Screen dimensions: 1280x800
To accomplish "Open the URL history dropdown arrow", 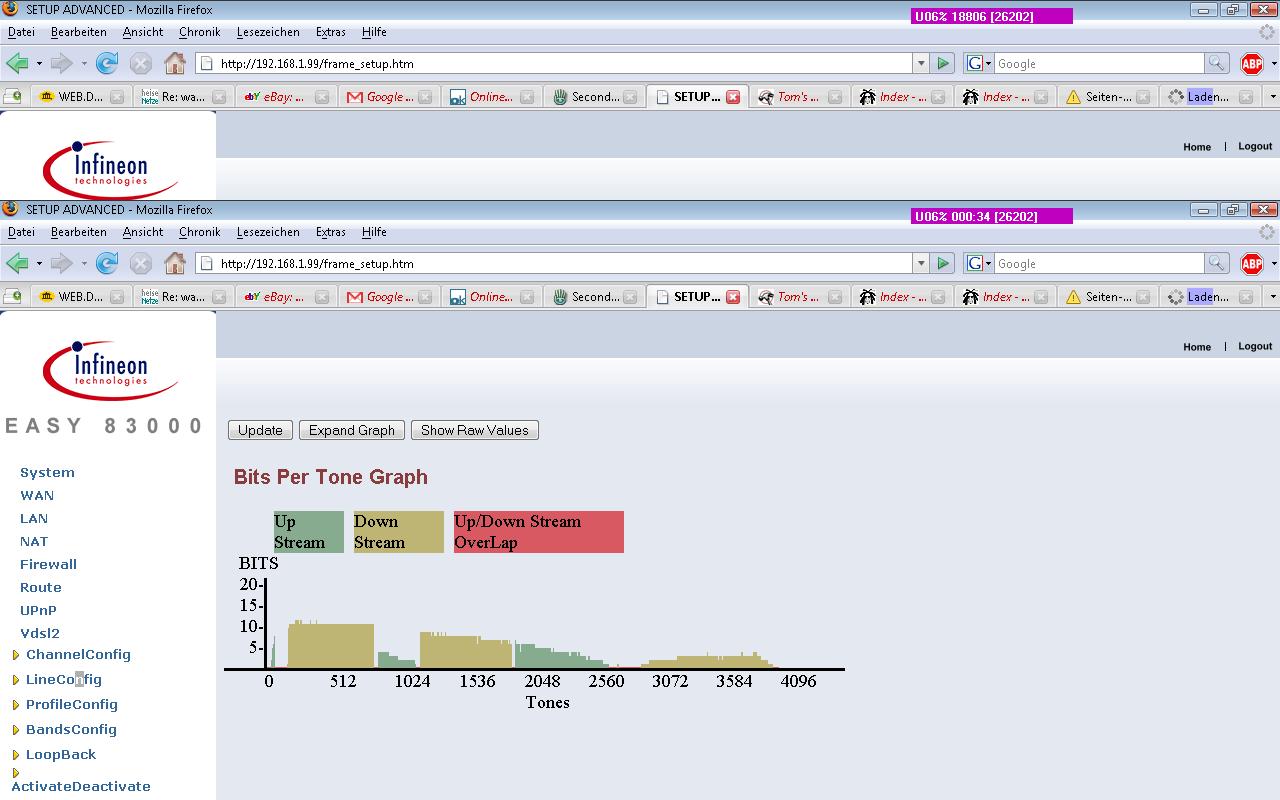I will (x=921, y=263).
